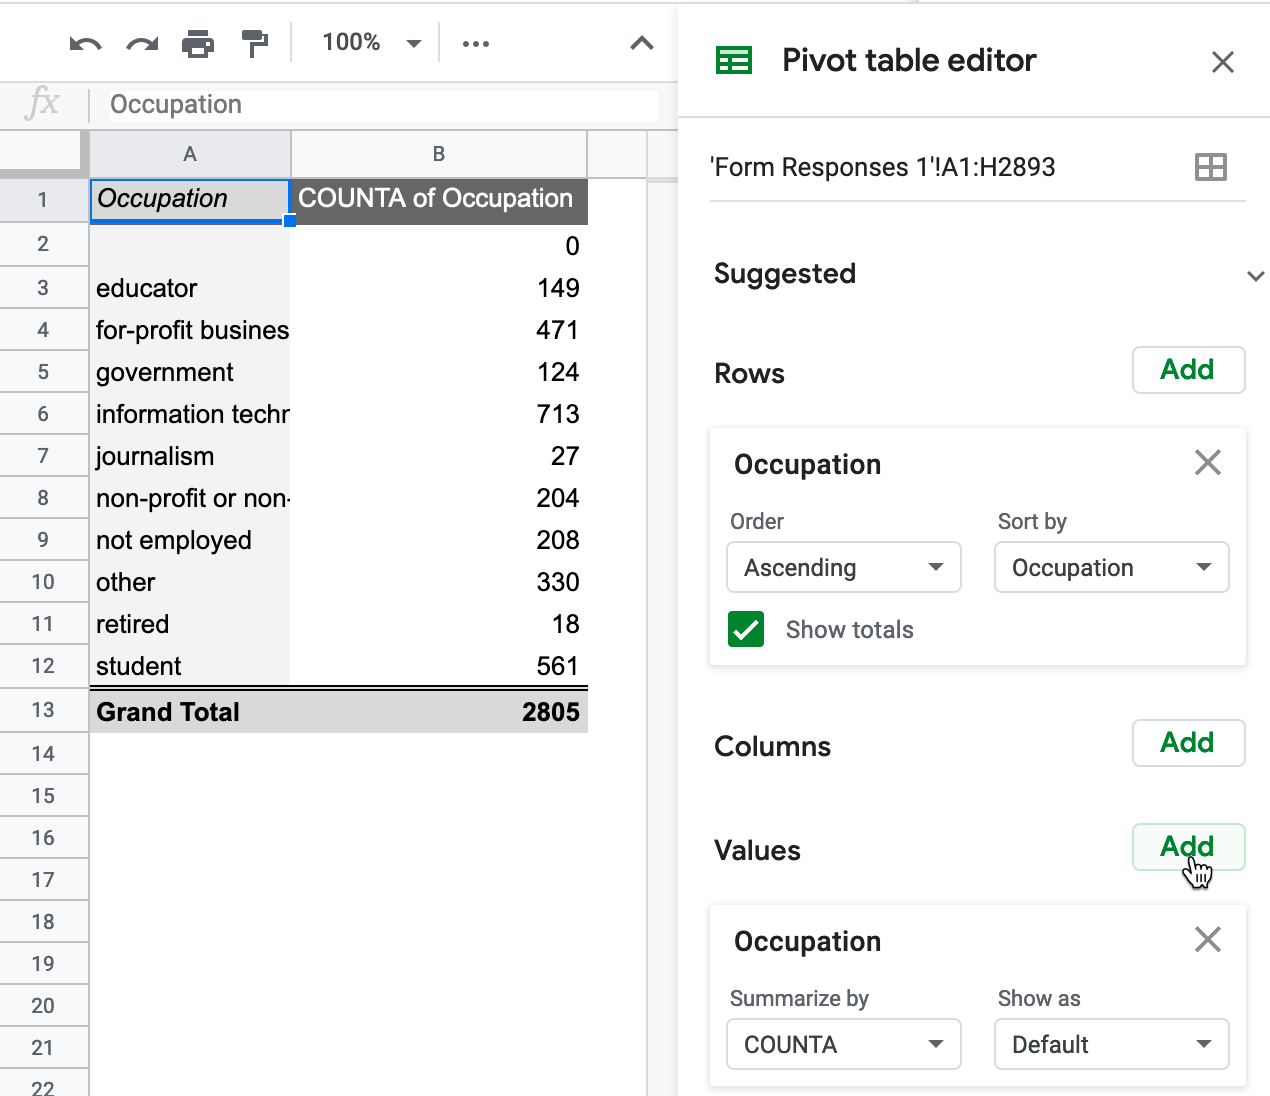Click the cell with value 713

click(x=439, y=414)
